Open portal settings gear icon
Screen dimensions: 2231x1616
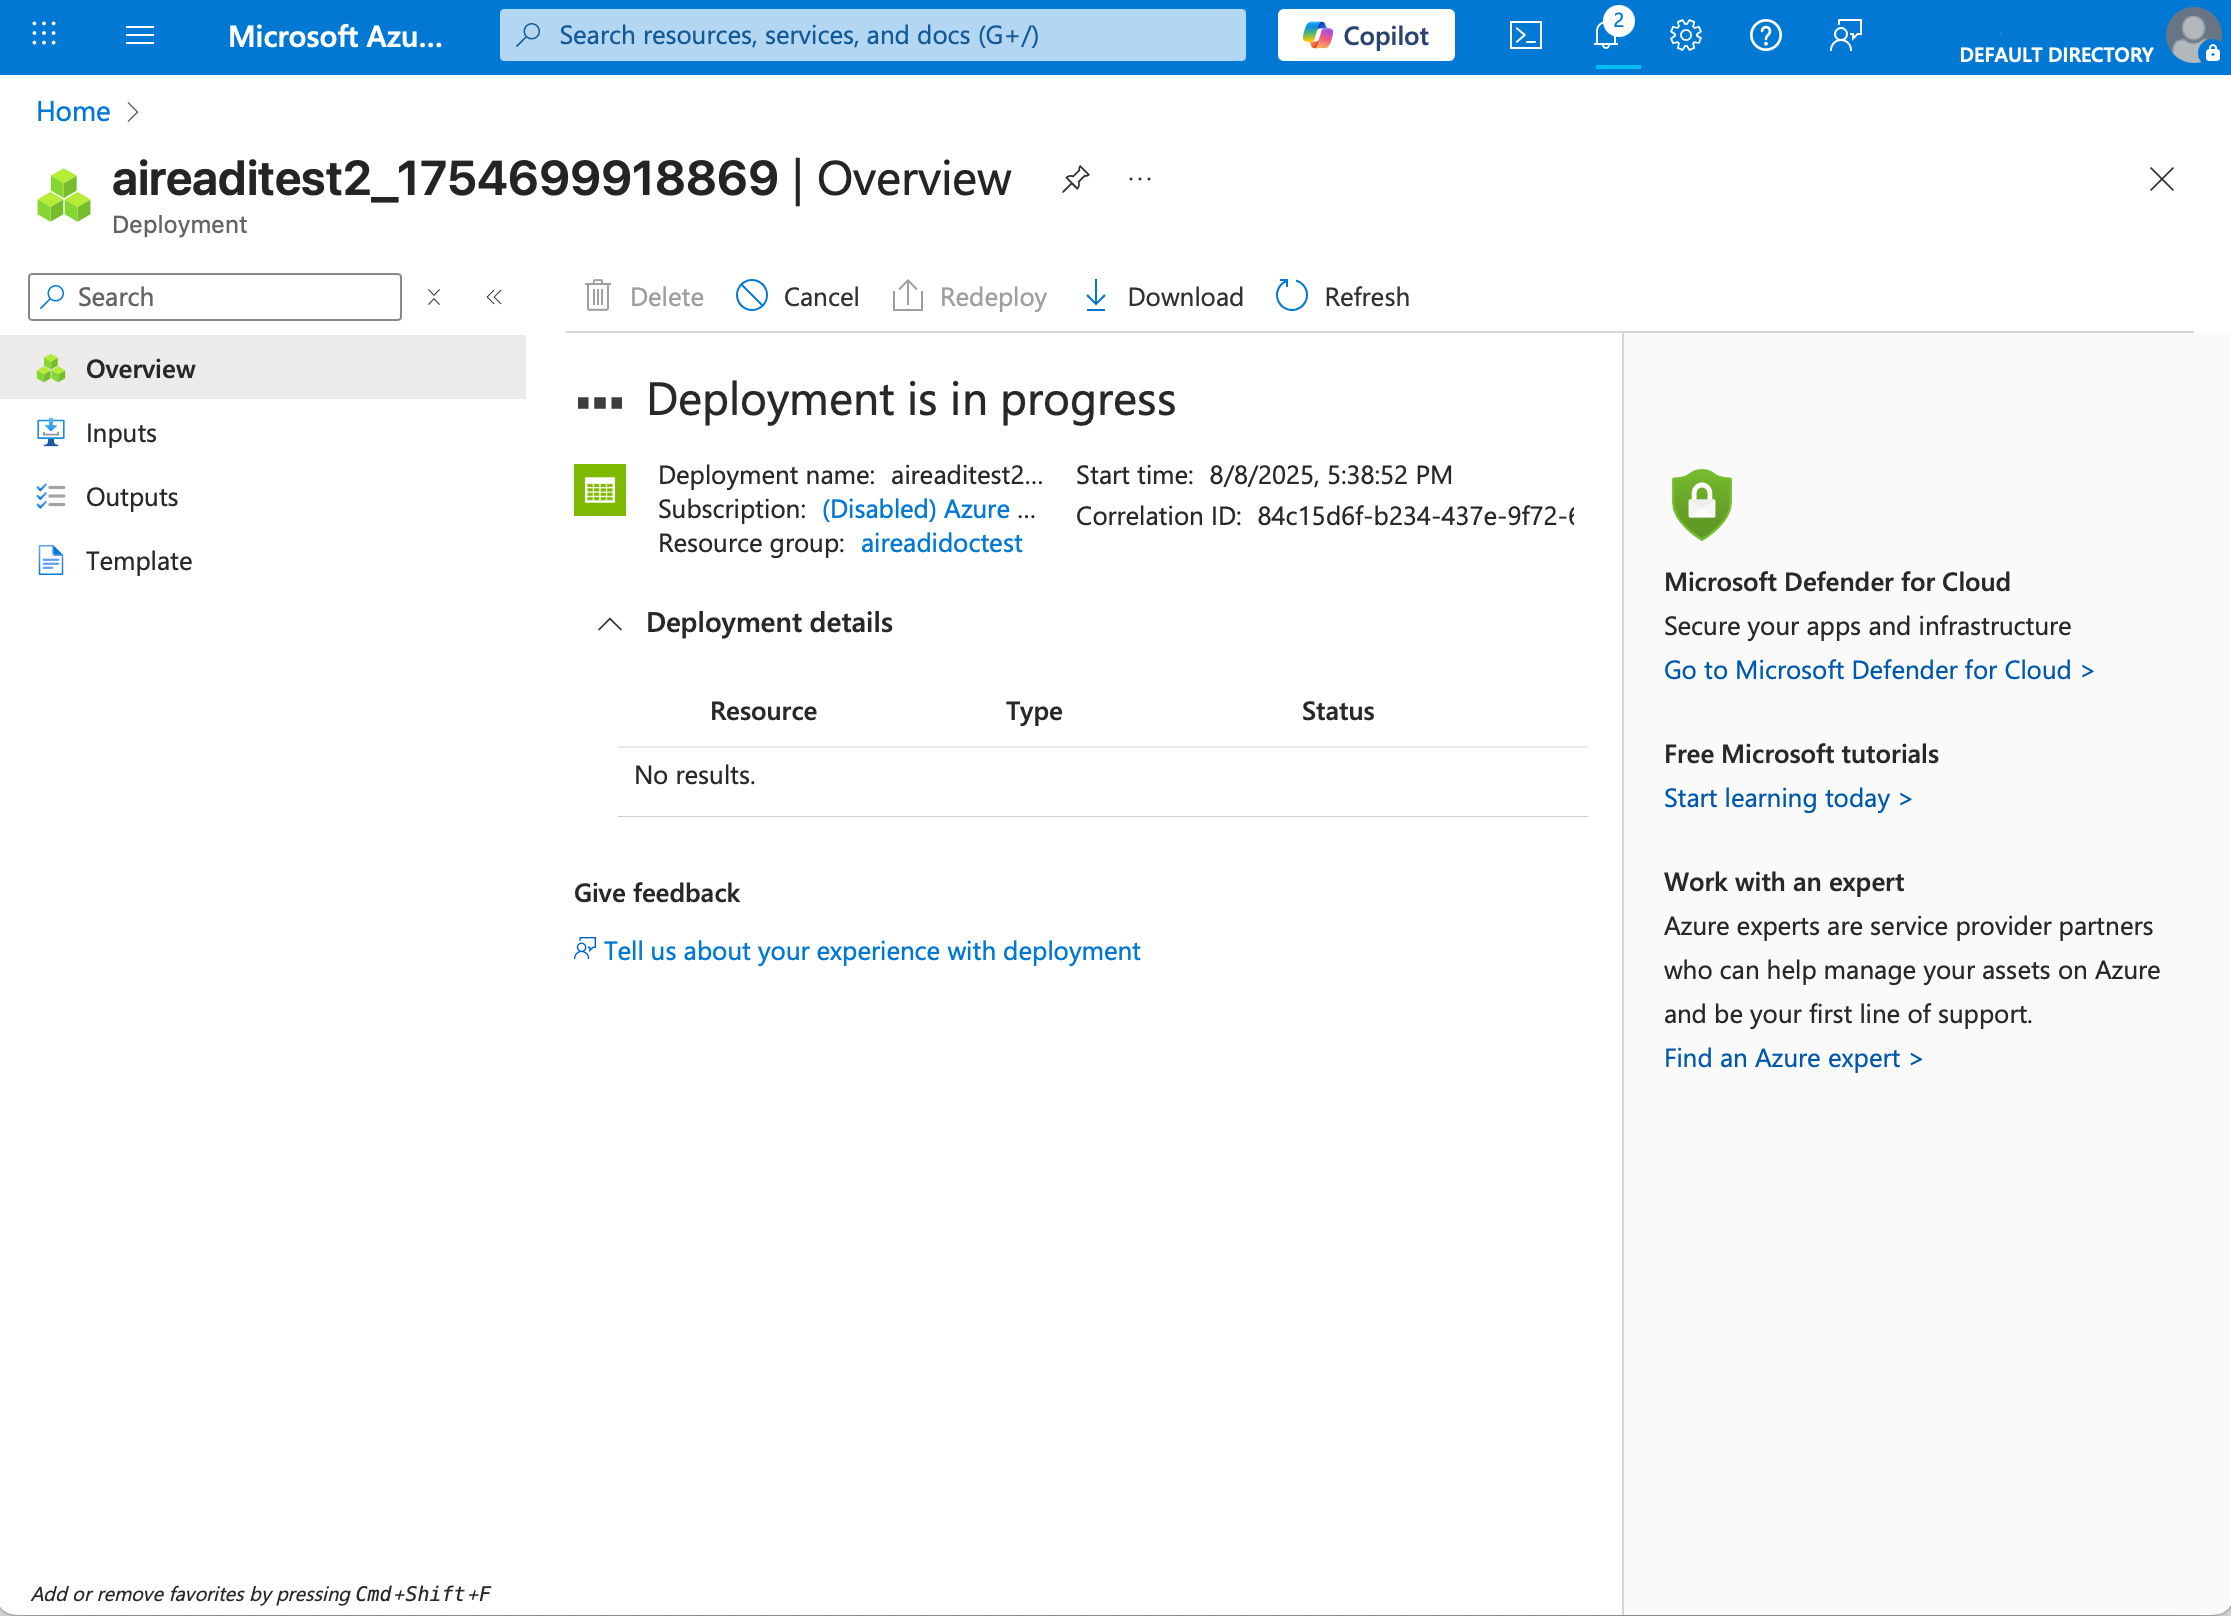point(1685,36)
